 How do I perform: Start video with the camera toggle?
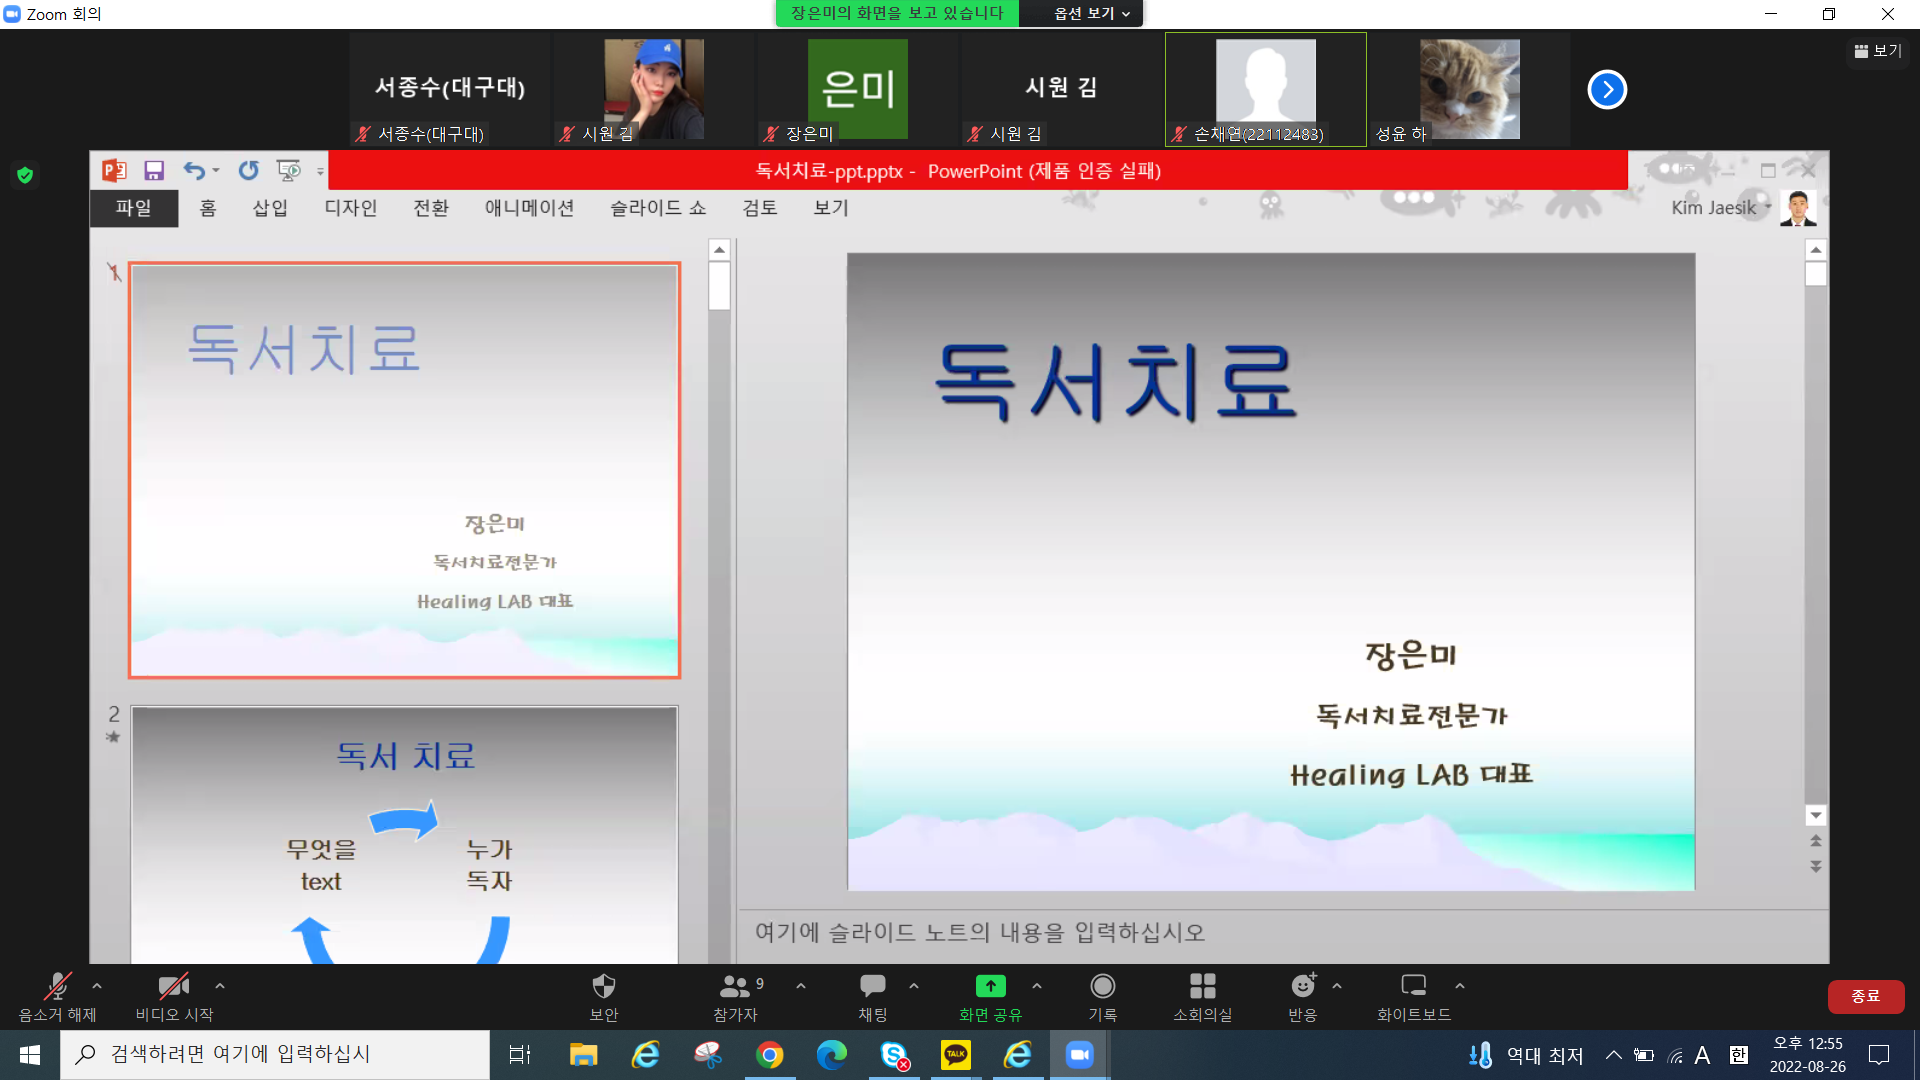[174, 987]
